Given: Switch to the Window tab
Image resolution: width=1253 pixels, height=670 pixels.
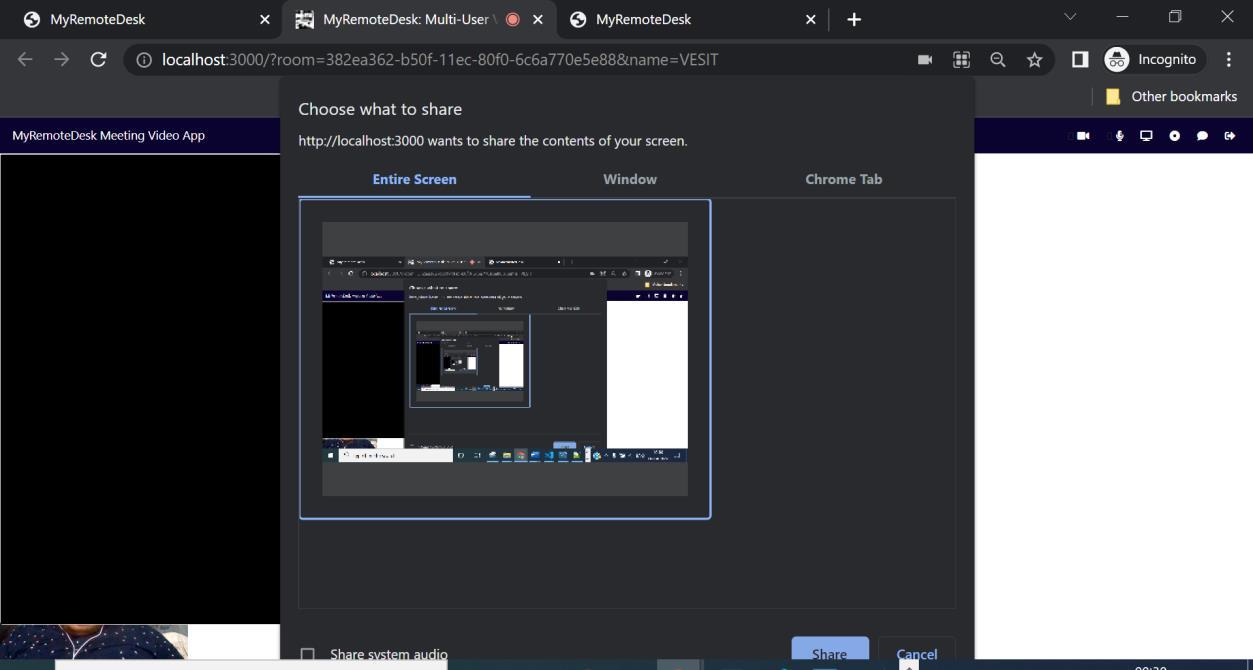Looking at the screenshot, I should (630, 180).
